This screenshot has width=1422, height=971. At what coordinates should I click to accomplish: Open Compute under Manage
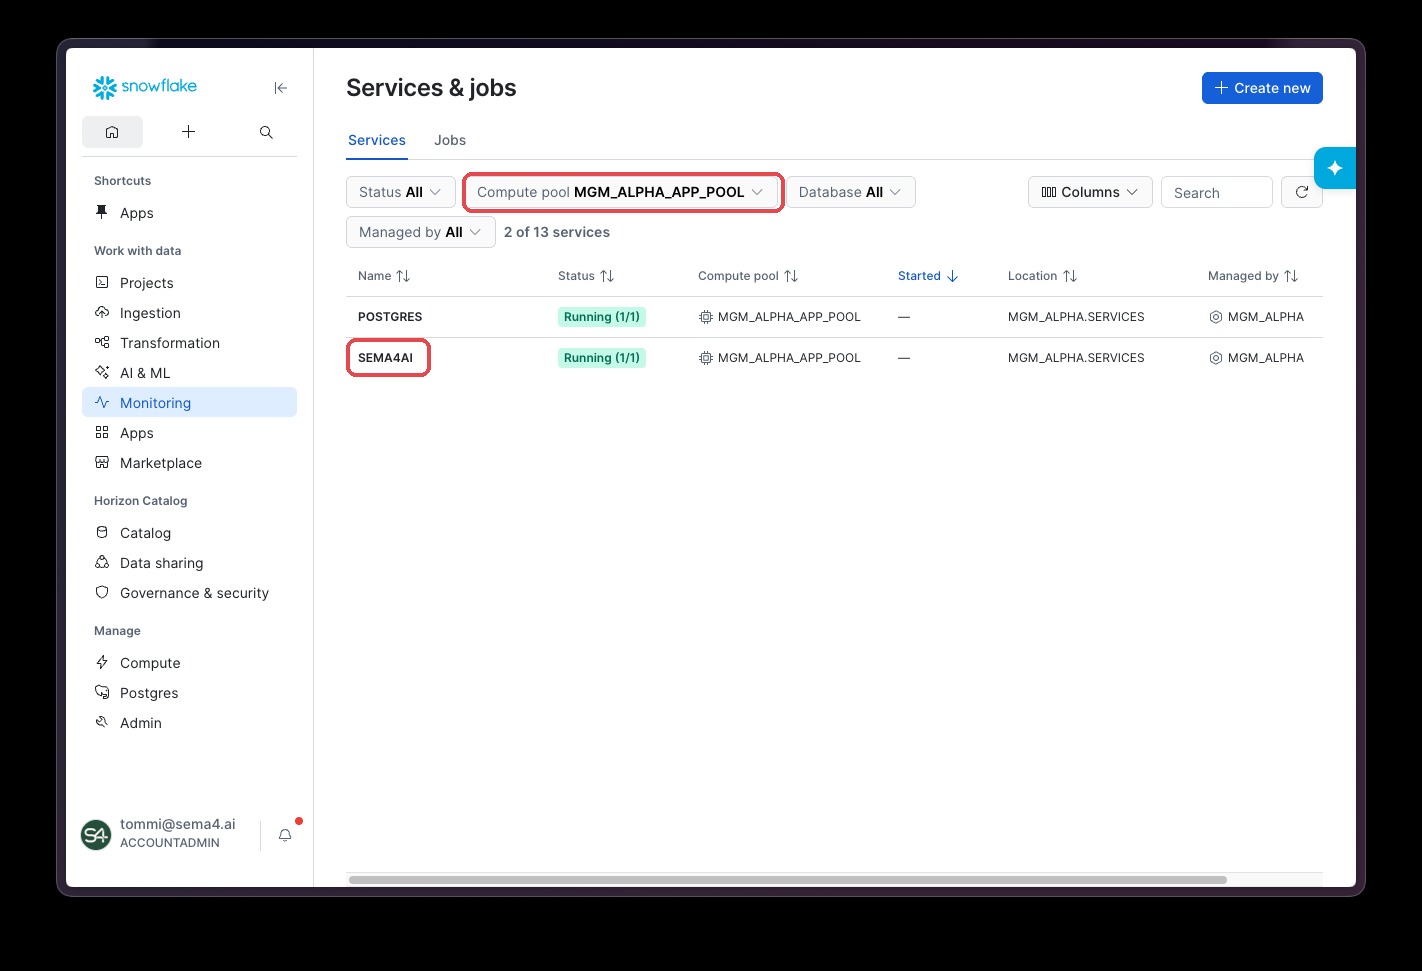[x=189, y=663]
